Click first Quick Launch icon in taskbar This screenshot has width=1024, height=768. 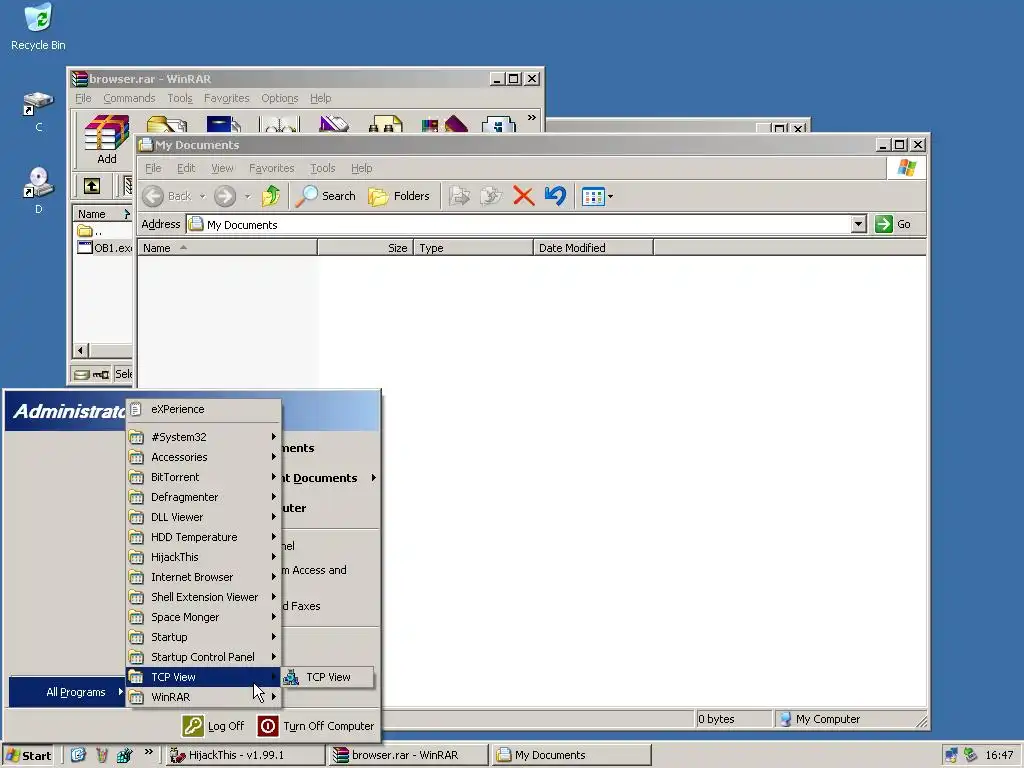tap(78, 756)
